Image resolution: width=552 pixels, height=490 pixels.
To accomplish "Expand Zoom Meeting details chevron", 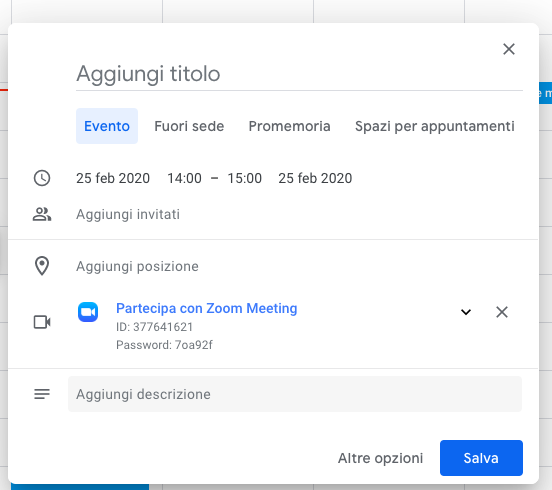I will 466,312.
